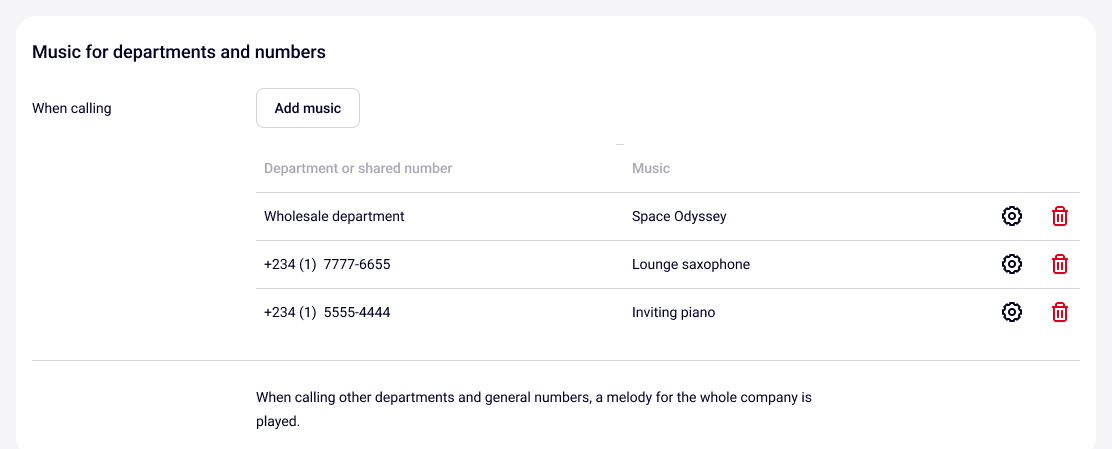Click the Department or shared number header
Image resolution: width=1112 pixels, height=449 pixels.
click(x=358, y=168)
